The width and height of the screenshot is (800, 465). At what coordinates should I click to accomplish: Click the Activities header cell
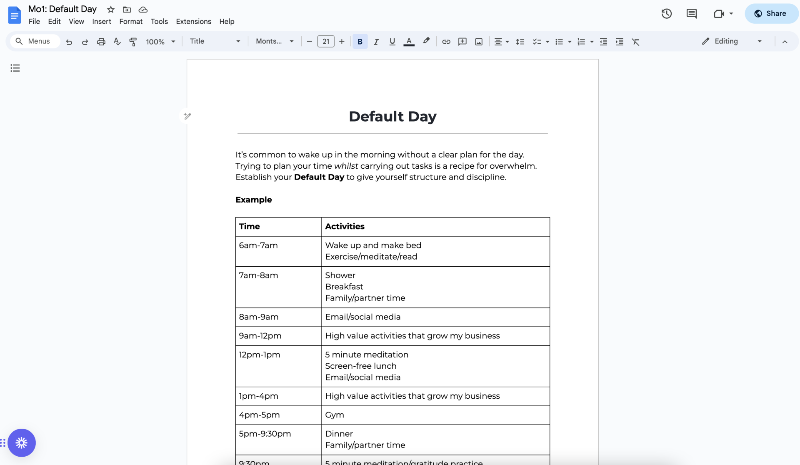pos(436,227)
